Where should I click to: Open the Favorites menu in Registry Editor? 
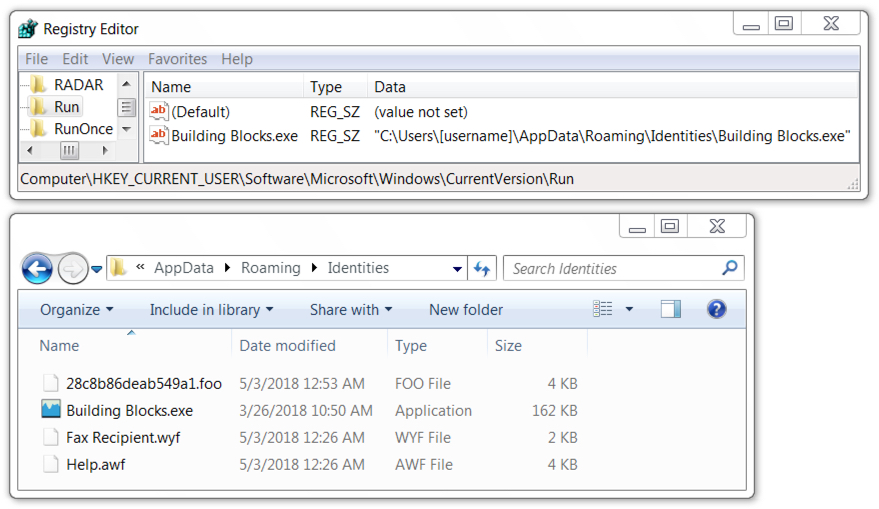(177, 59)
